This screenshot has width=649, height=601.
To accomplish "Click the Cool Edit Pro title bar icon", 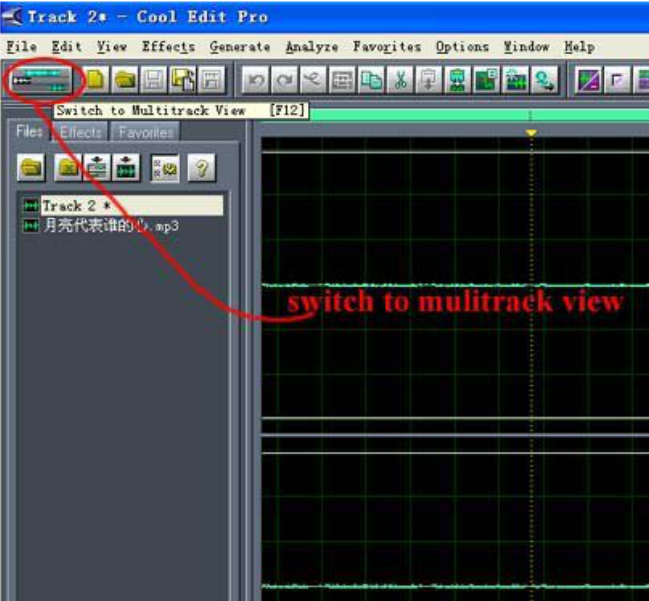I will [12, 17].
